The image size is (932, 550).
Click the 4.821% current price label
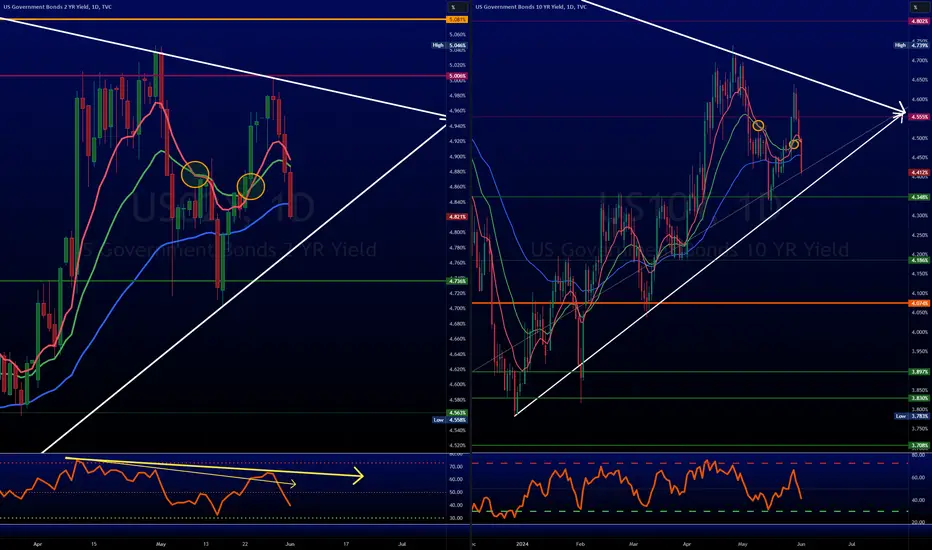(457, 217)
